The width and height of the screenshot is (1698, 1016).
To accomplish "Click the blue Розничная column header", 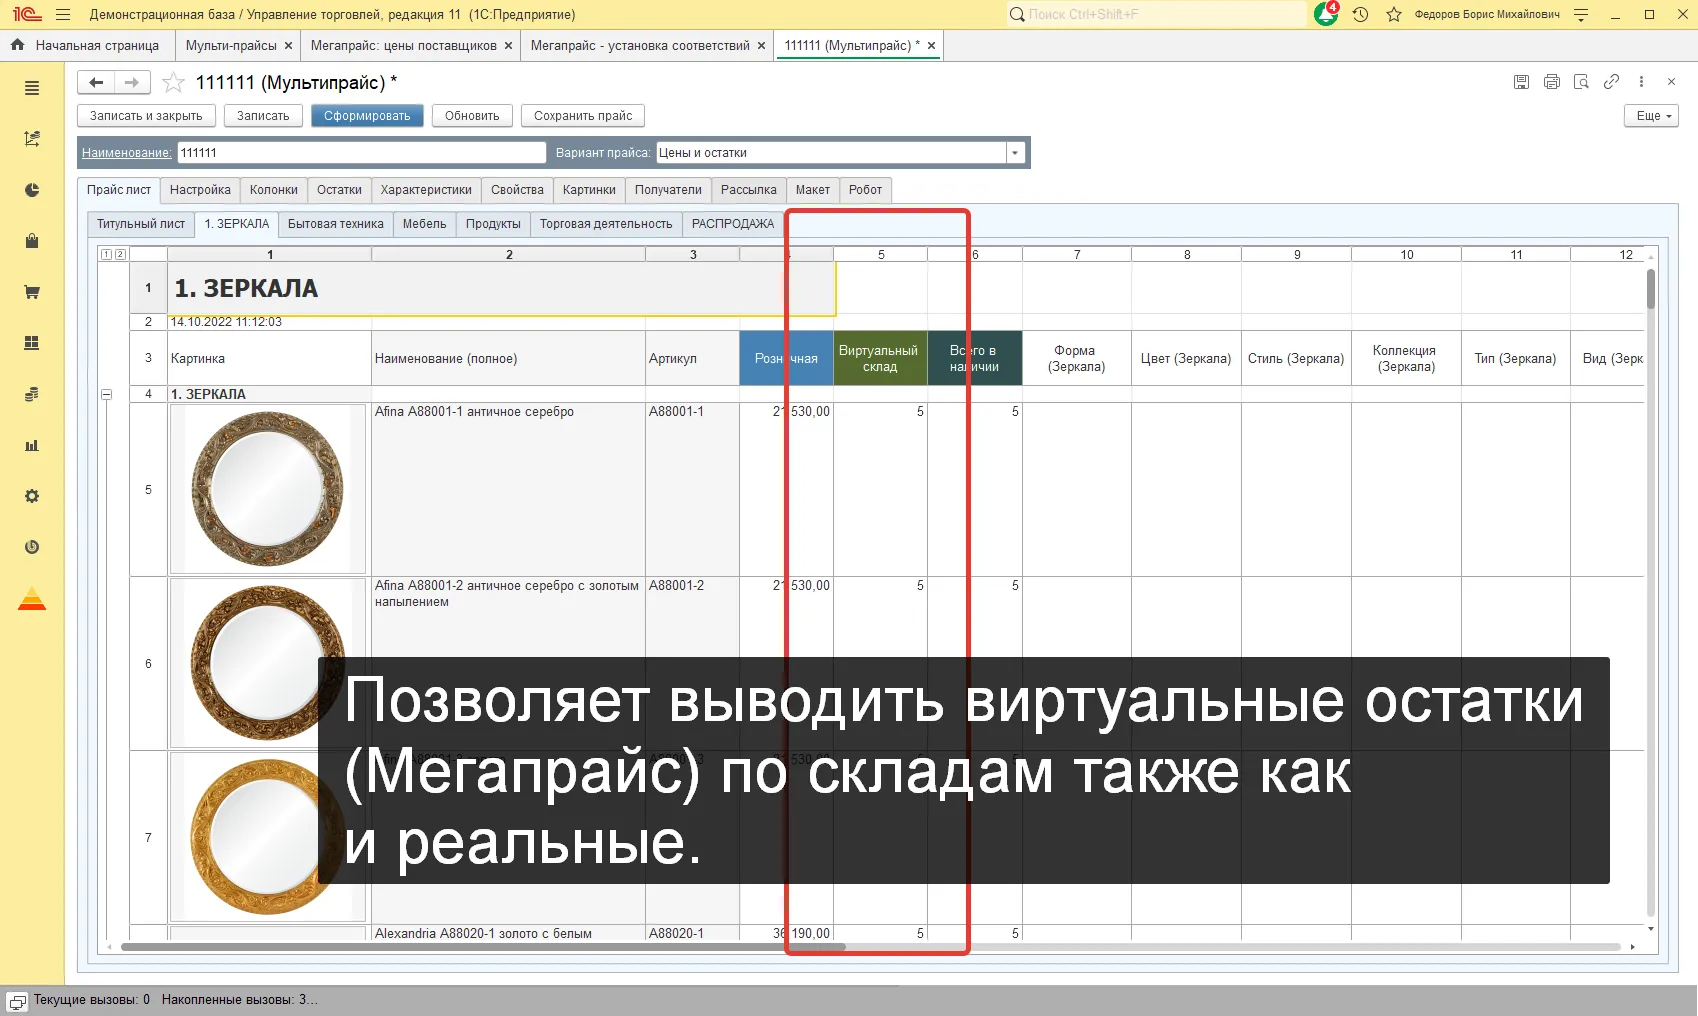I will 786,358.
